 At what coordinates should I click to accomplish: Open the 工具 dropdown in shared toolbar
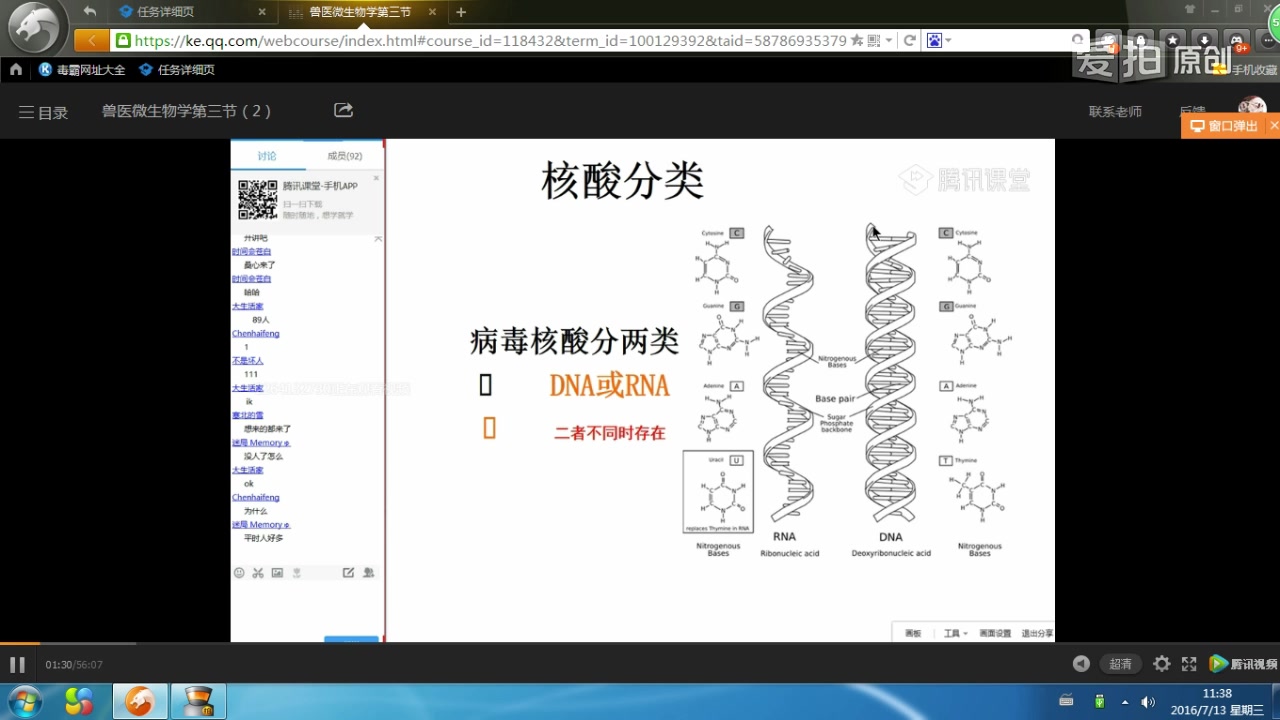coord(955,633)
